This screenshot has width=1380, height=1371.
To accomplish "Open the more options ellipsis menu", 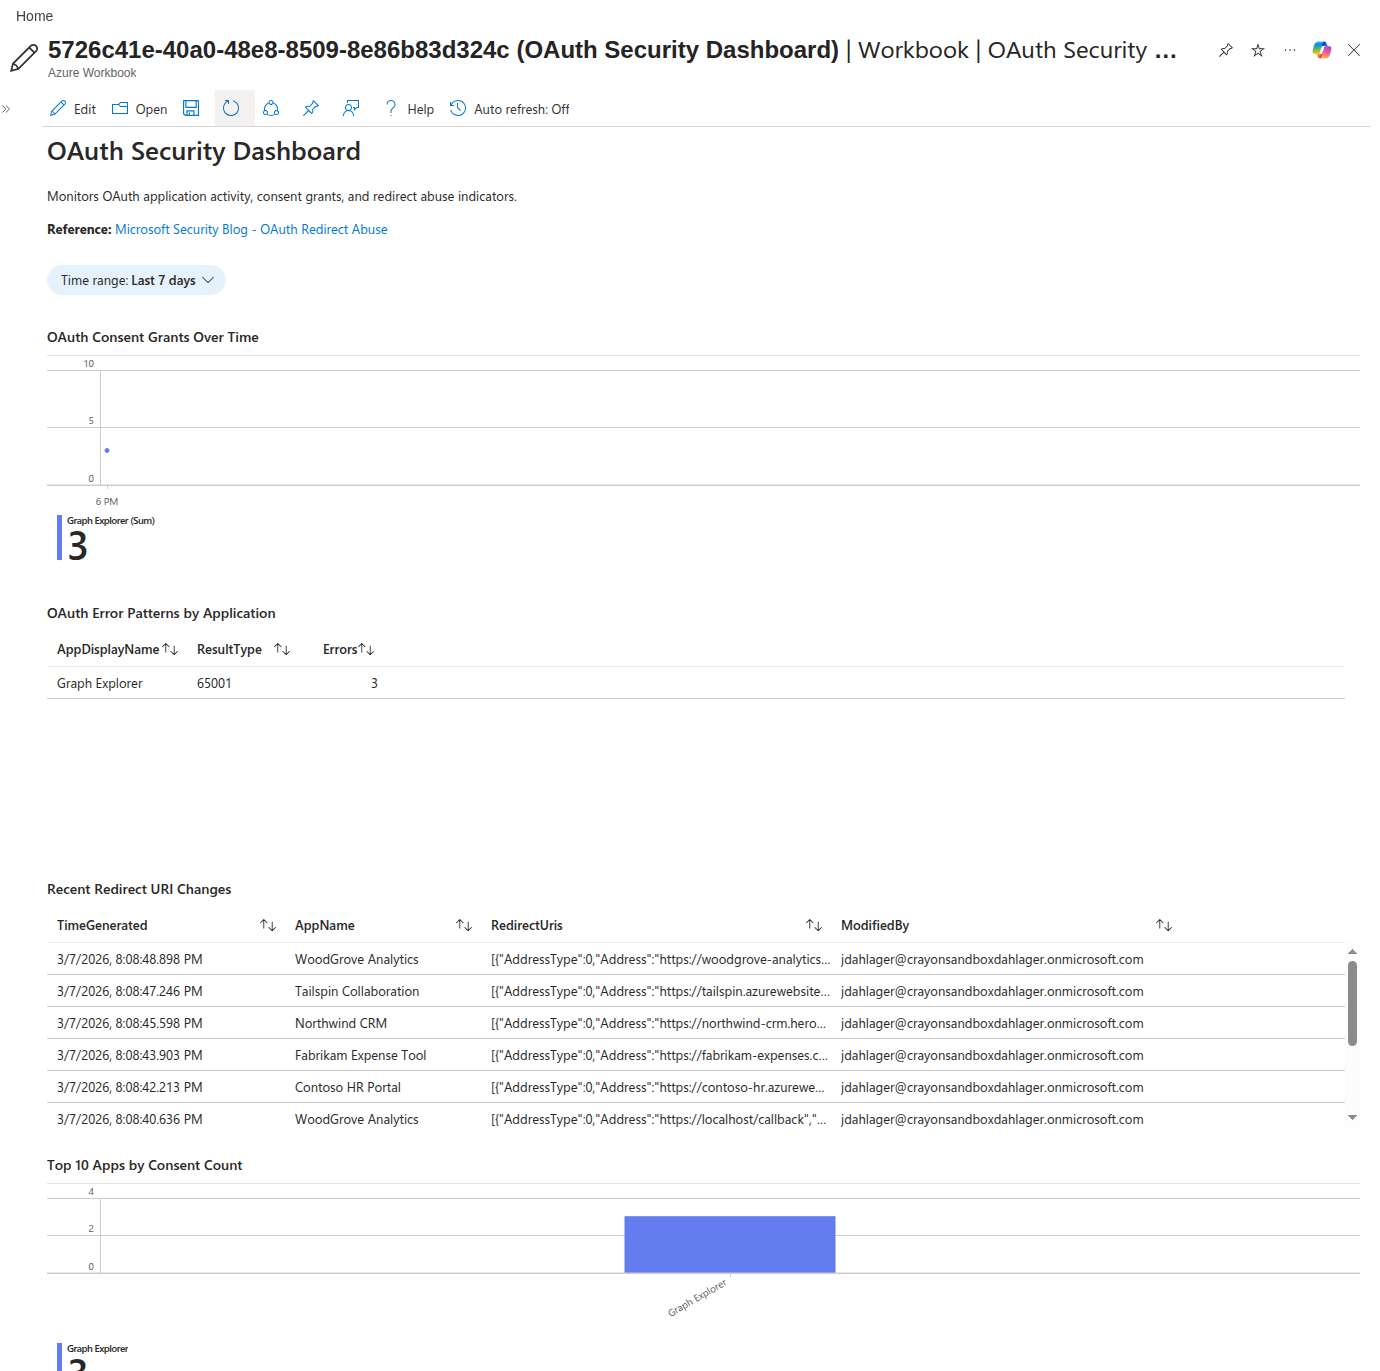I will 1289,49.
